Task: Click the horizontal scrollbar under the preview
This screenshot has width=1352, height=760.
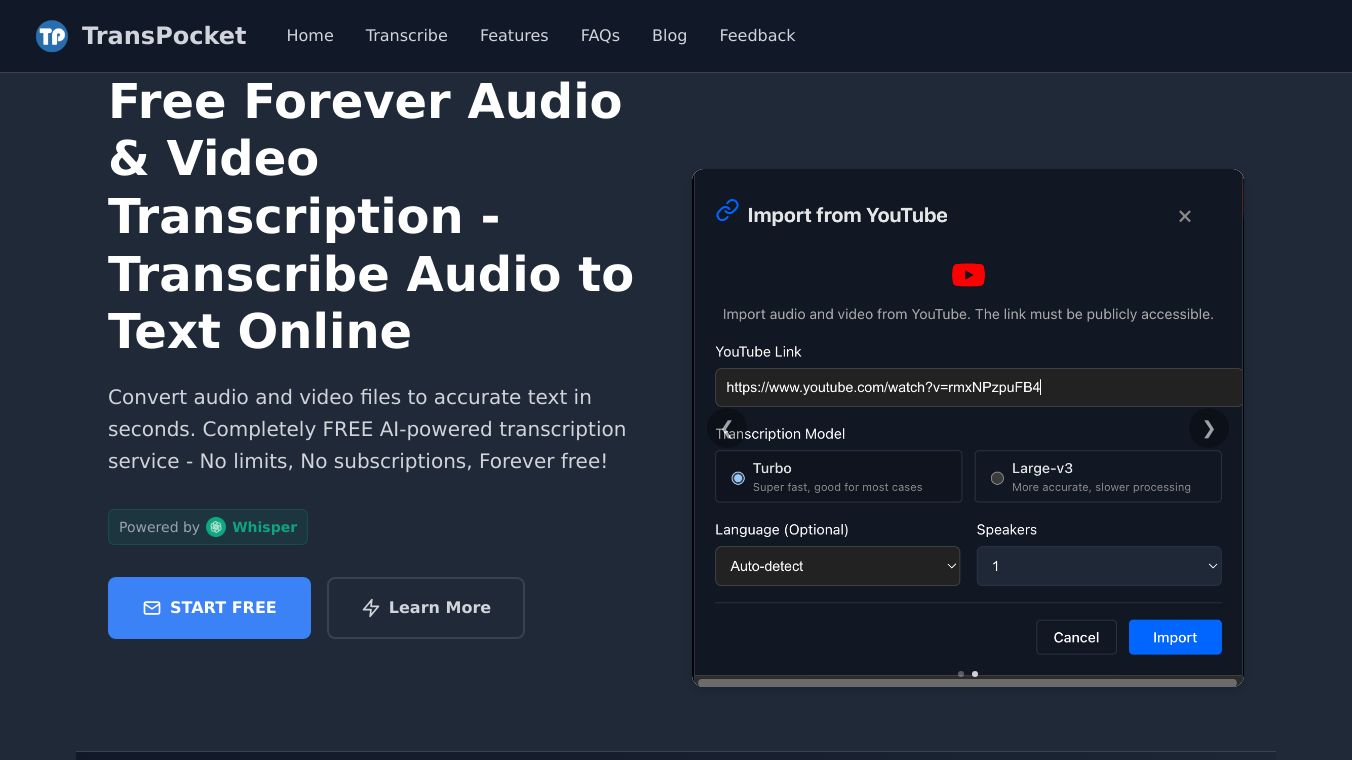Action: 967,683
